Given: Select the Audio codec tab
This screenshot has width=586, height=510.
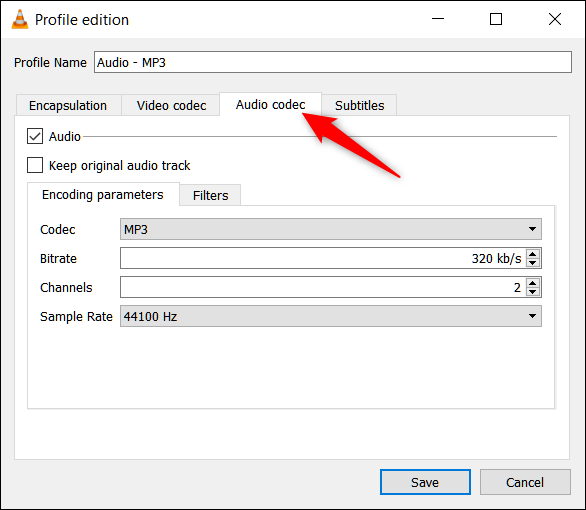Looking at the screenshot, I should pos(270,105).
